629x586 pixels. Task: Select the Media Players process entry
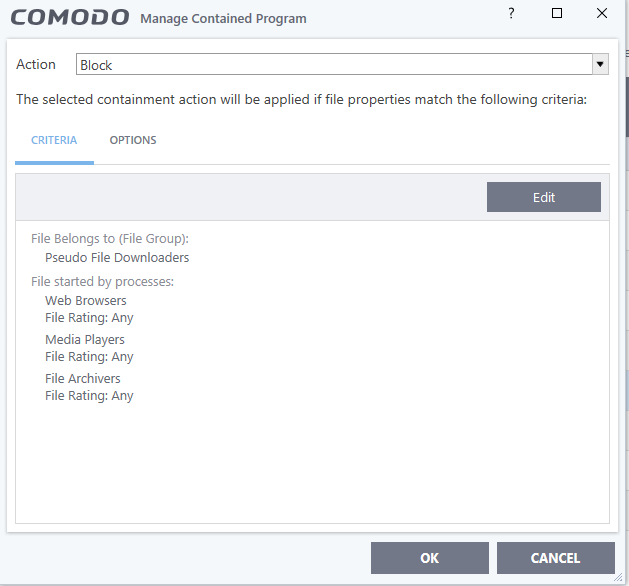[85, 339]
